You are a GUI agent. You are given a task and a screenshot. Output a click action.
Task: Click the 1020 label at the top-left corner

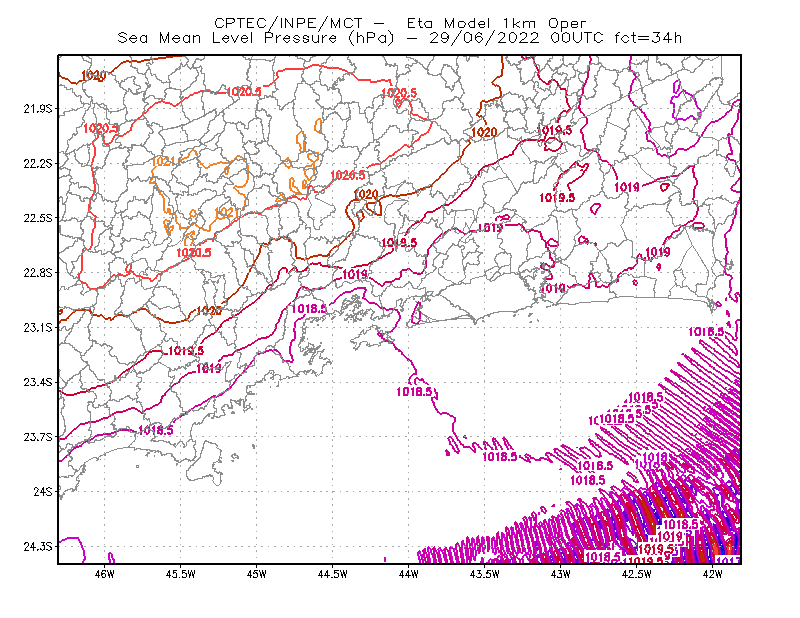click(x=94, y=76)
